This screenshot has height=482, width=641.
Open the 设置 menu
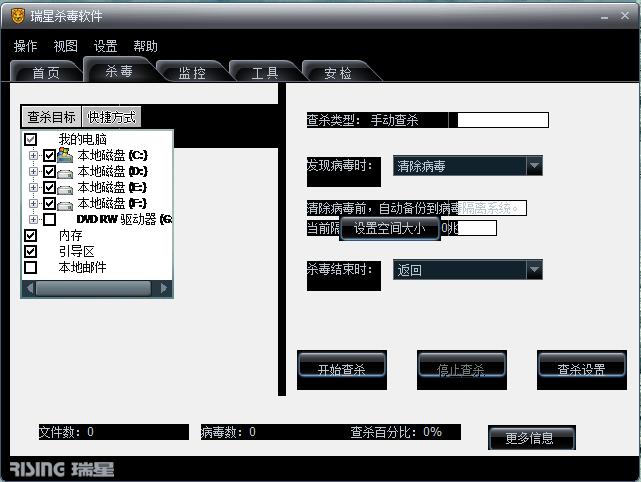[x=105, y=46]
